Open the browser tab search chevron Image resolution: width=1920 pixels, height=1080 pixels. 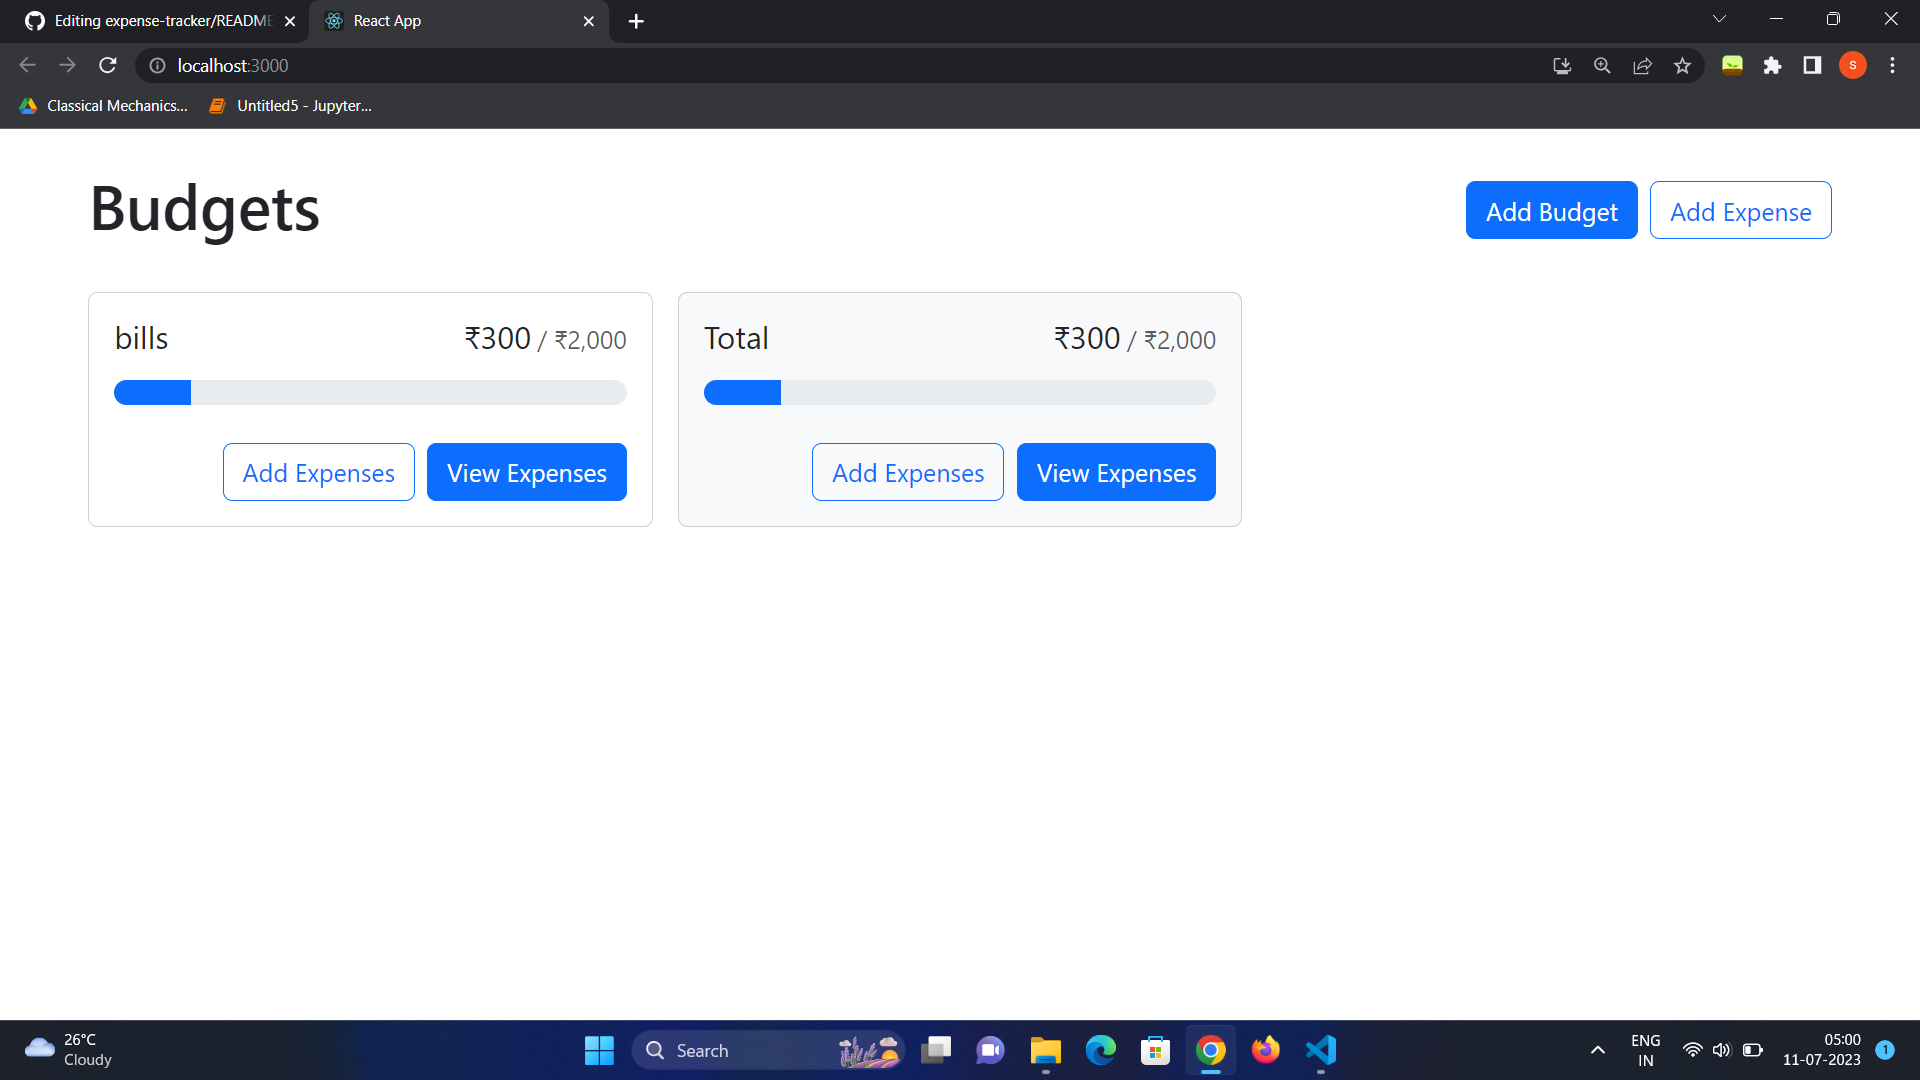(x=1719, y=18)
